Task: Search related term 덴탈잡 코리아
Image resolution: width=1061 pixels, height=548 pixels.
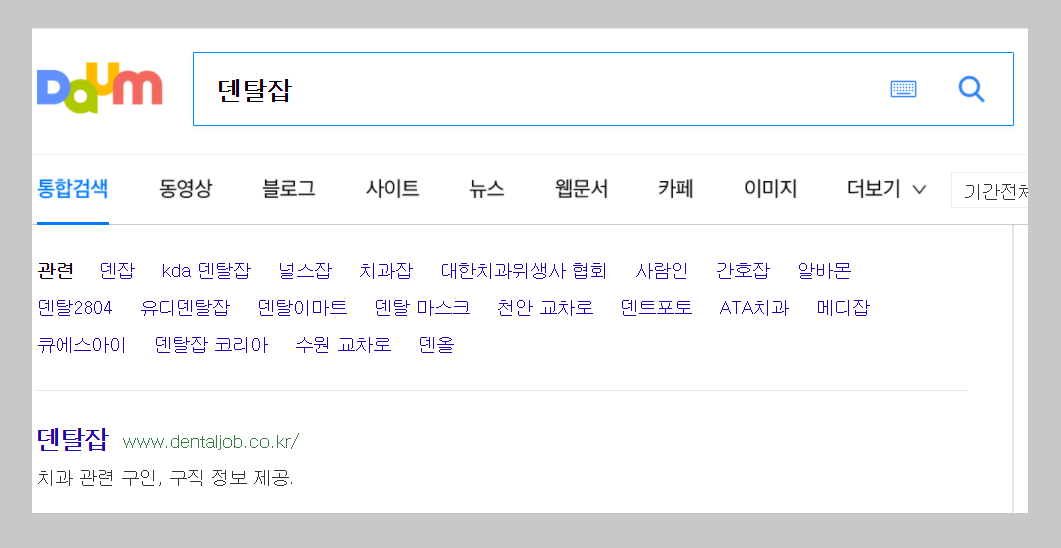Action: [211, 345]
